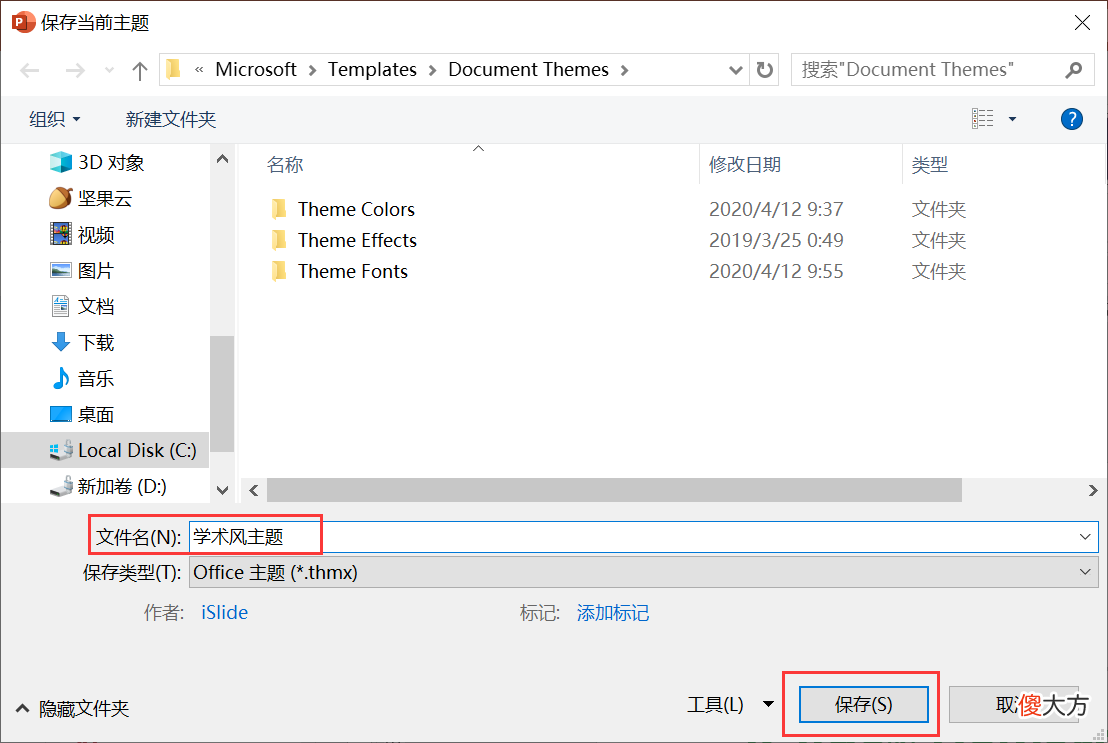Select 坚果云 in the navigation pane
This screenshot has height=743, width=1108.
pos(90,199)
